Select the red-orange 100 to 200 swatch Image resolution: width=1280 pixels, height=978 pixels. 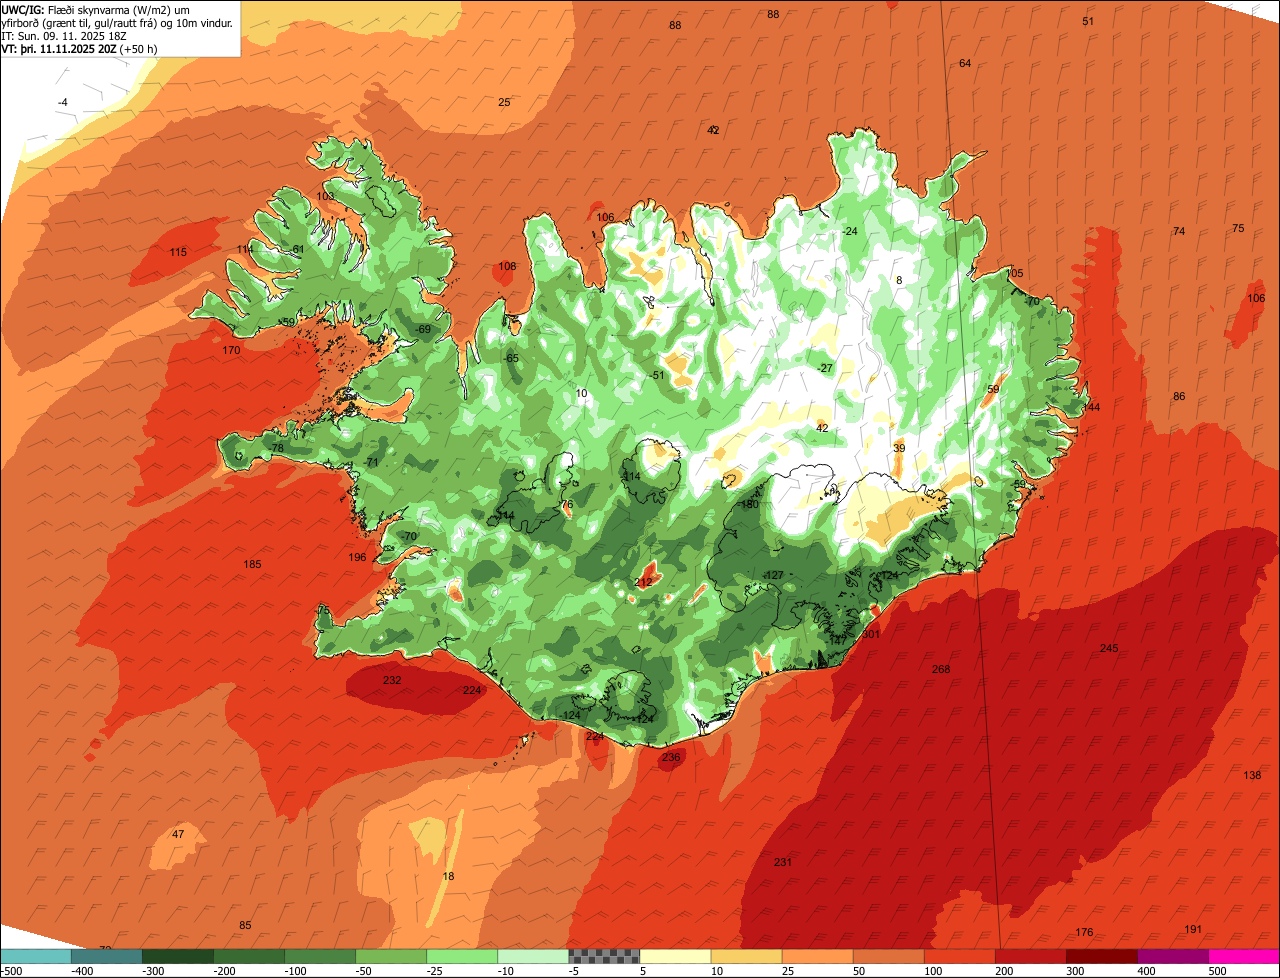958,956
